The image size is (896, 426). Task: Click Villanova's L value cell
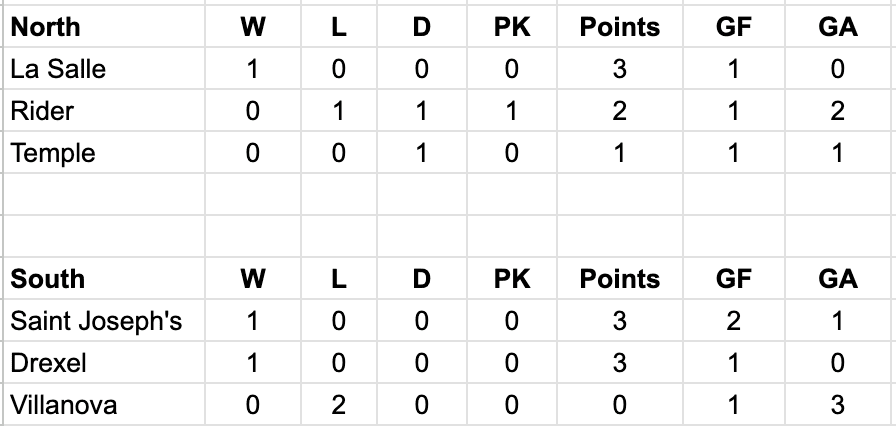click(x=338, y=405)
